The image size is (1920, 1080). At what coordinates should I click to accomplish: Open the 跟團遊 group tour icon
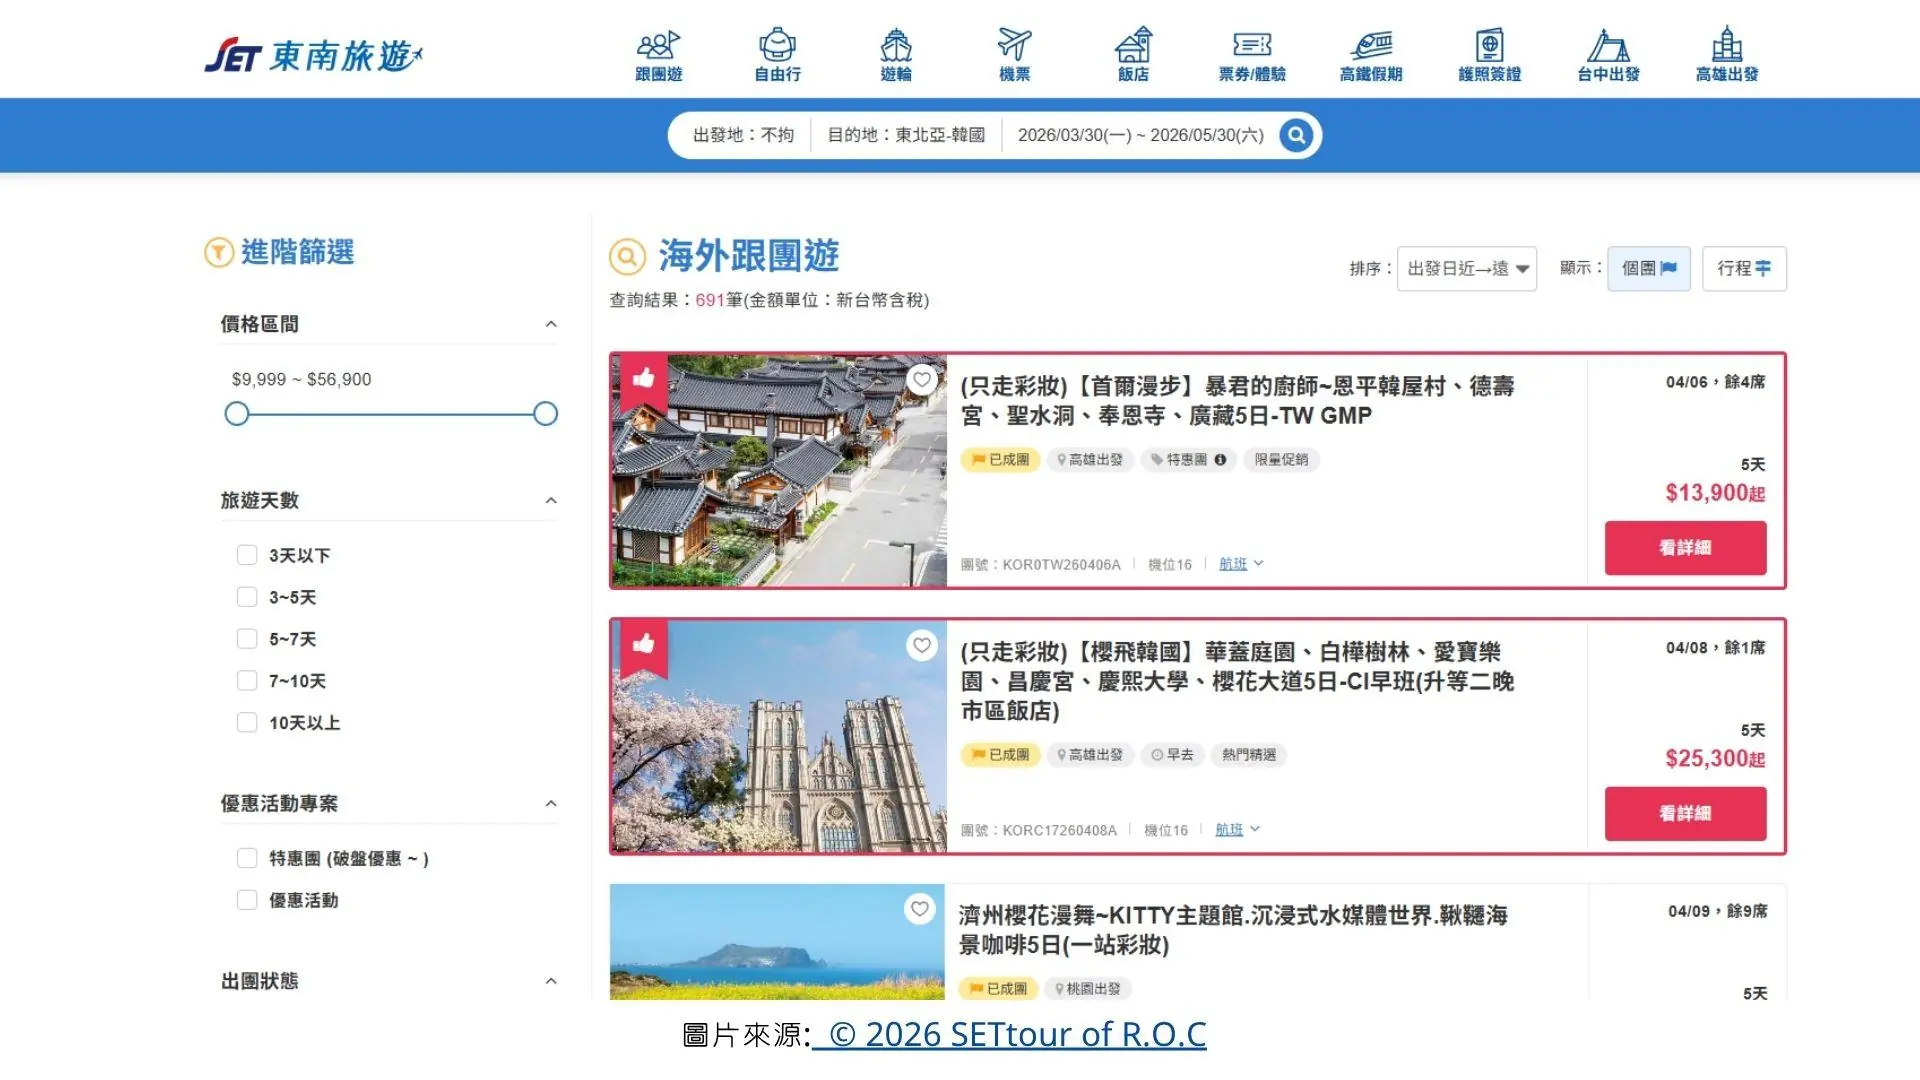pyautogui.click(x=658, y=56)
